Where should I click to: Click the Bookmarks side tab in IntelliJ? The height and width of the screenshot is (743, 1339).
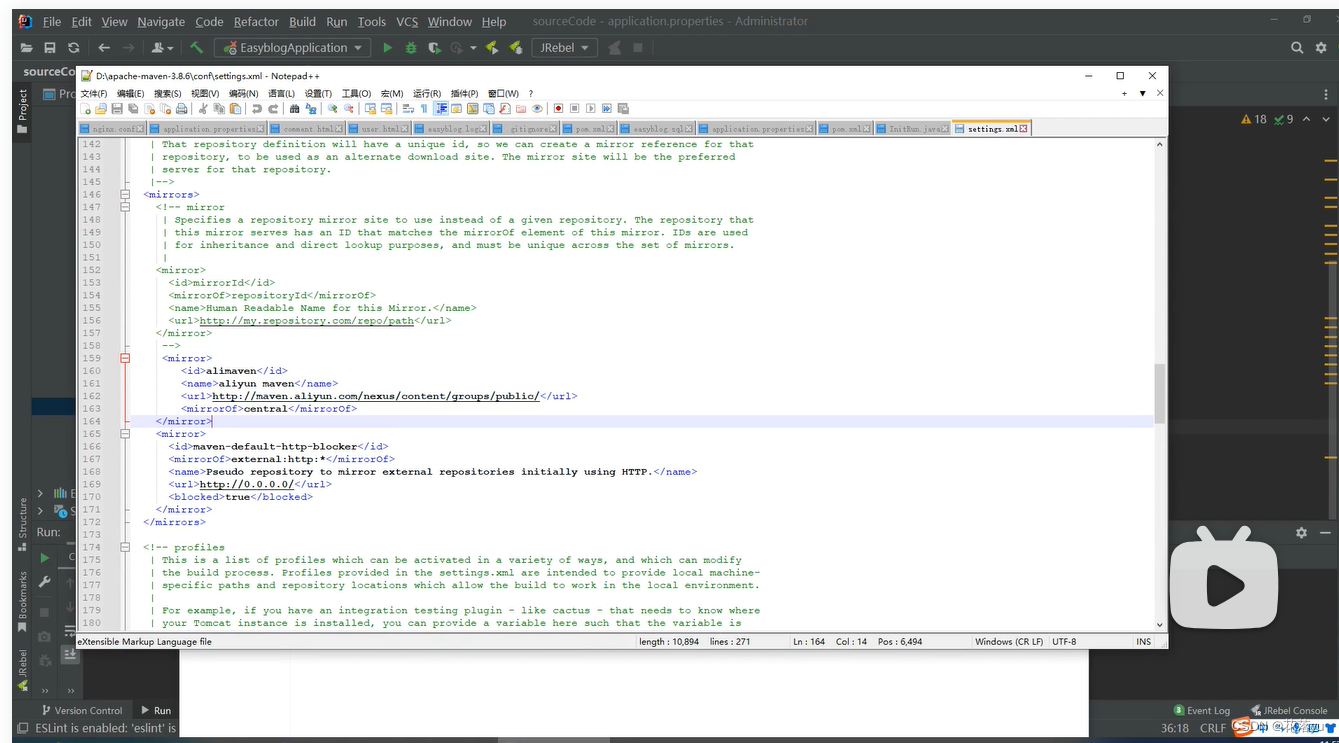(22, 601)
